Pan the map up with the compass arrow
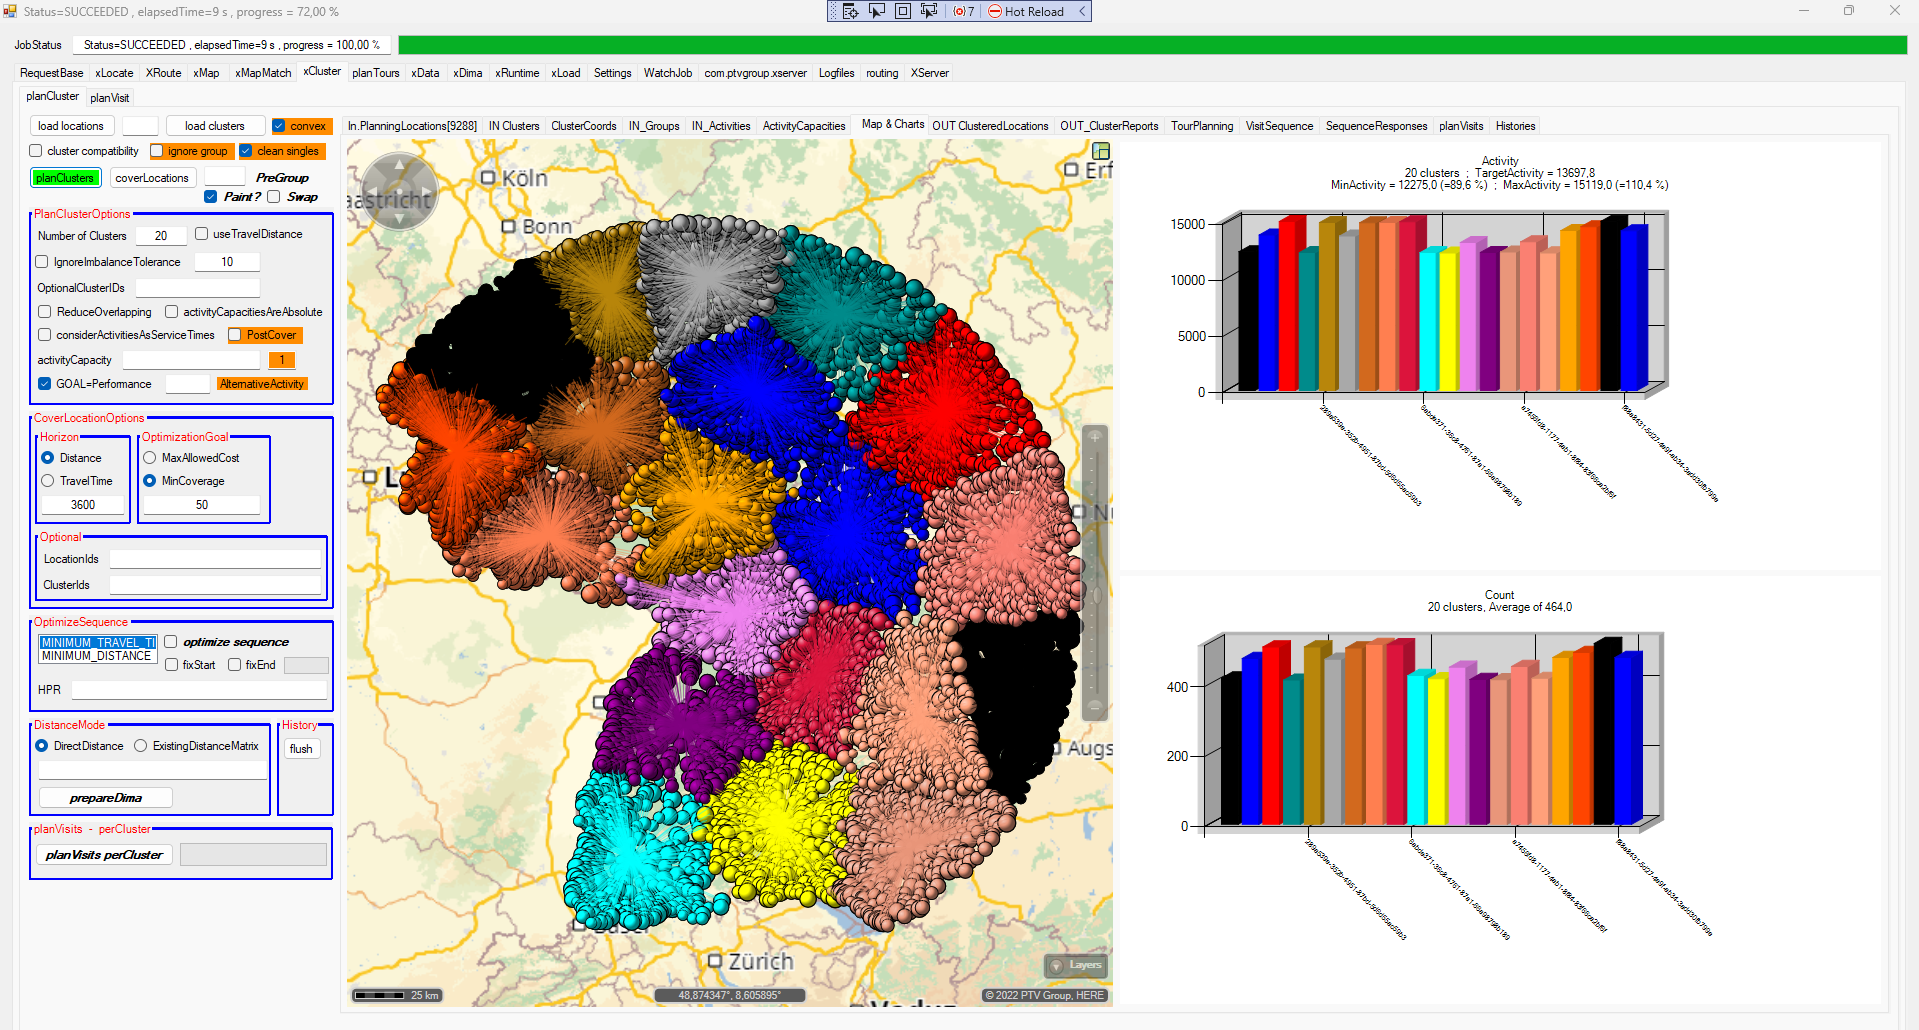Image resolution: width=1919 pixels, height=1030 pixels. (x=400, y=164)
